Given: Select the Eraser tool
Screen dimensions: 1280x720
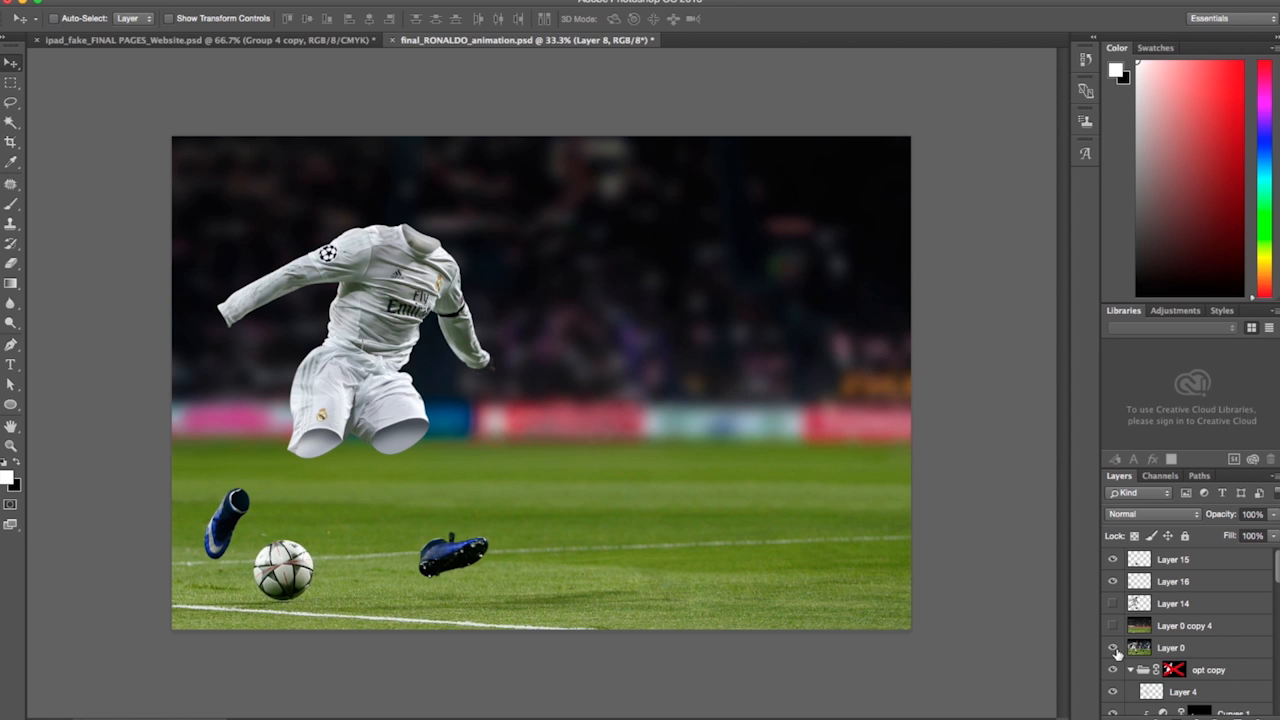Looking at the screenshot, I should [11, 265].
